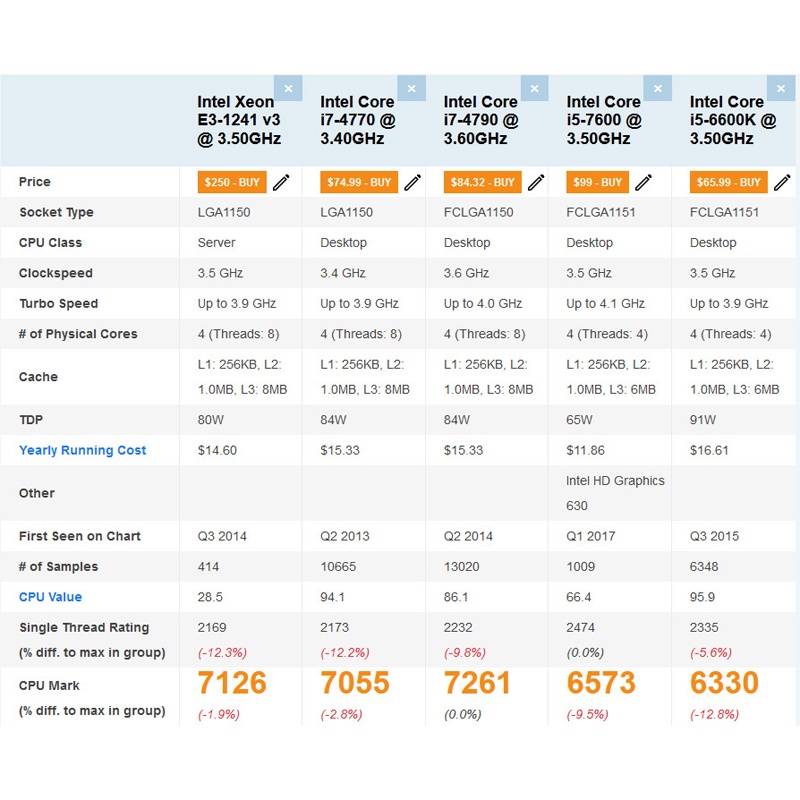The width and height of the screenshot is (800, 800).
Task: Click the Clockspeed row label
Action: pos(56,273)
